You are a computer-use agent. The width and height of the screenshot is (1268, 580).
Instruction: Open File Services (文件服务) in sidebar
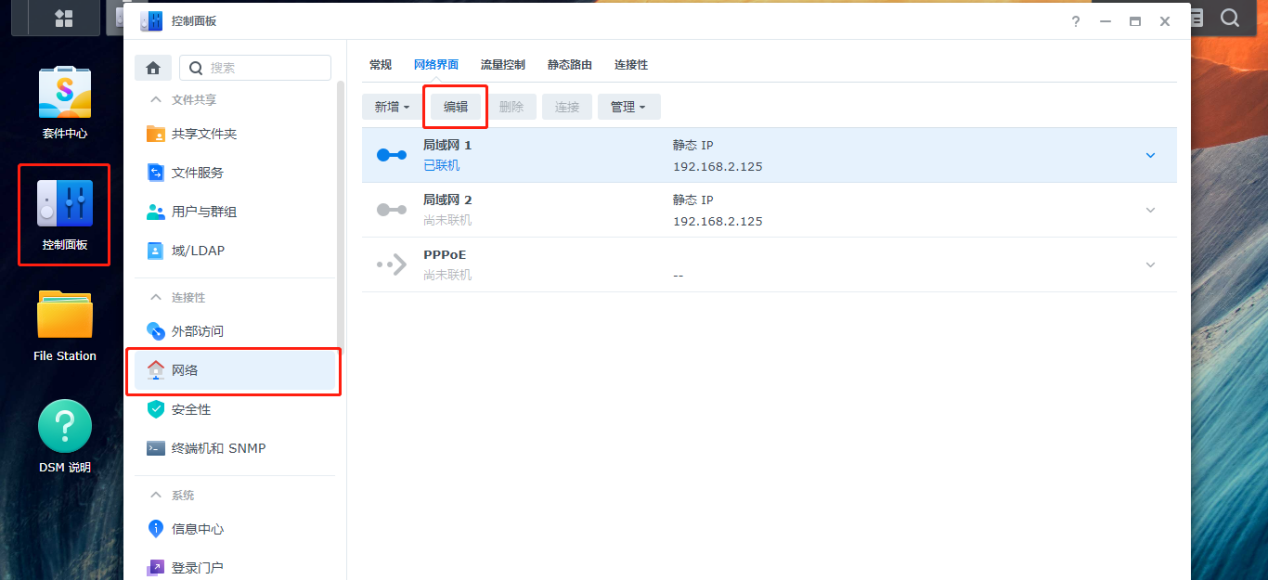197,173
